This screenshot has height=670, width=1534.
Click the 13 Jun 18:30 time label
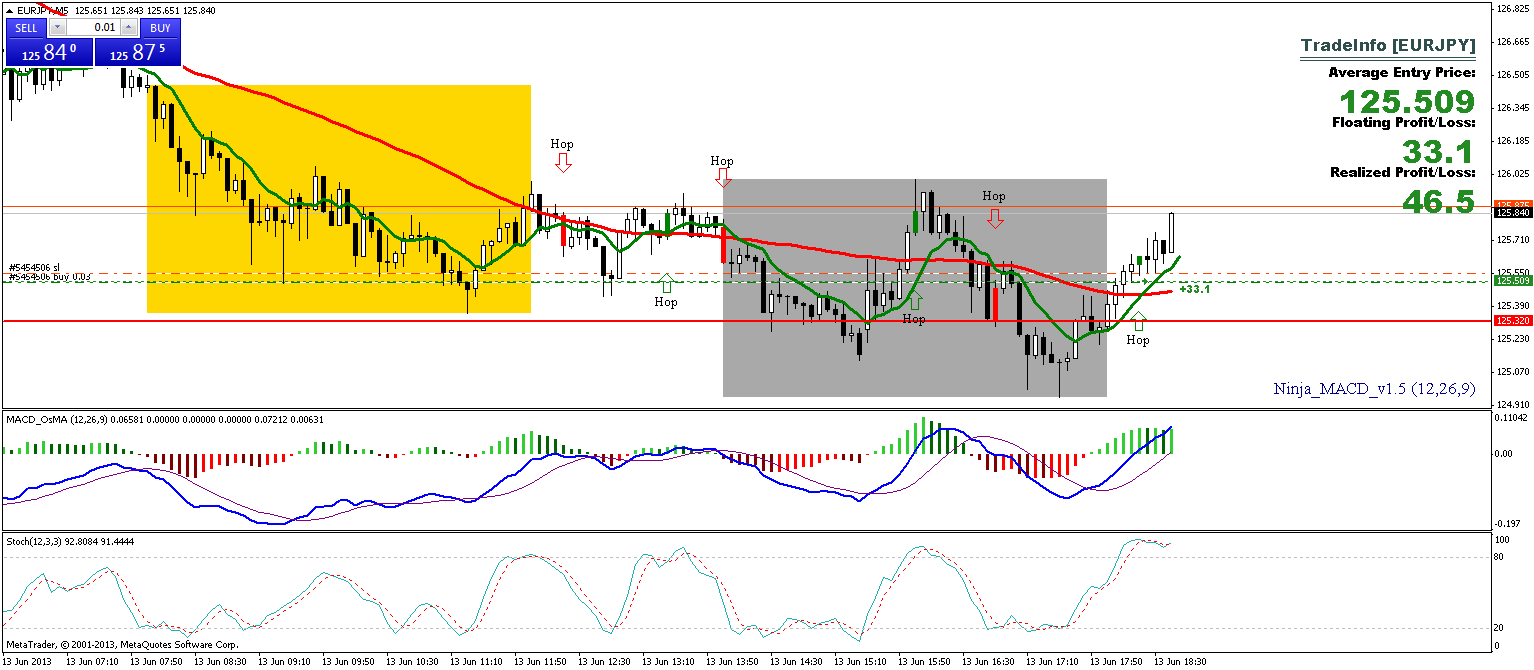coord(1181,662)
